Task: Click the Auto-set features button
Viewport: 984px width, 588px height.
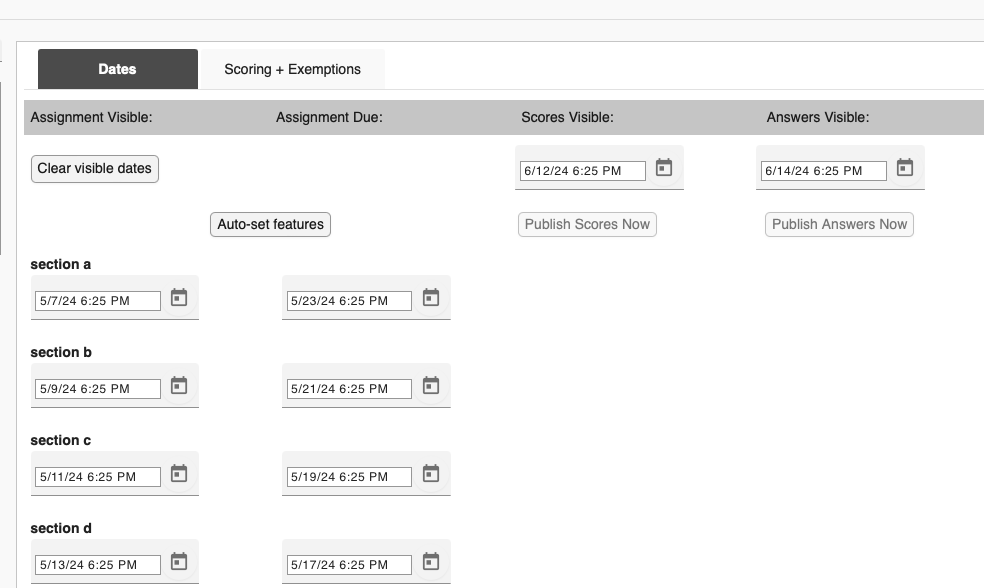Action: pos(270,225)
